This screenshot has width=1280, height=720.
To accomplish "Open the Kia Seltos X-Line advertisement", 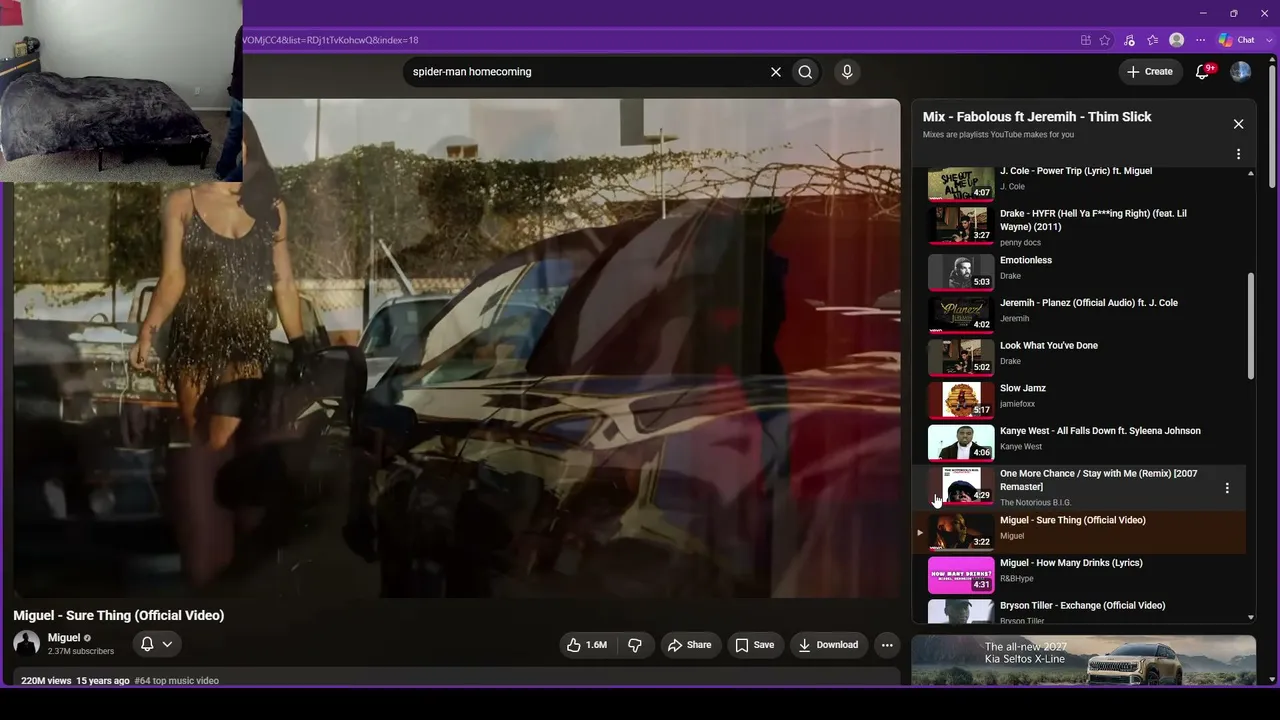I will 1083,660.
